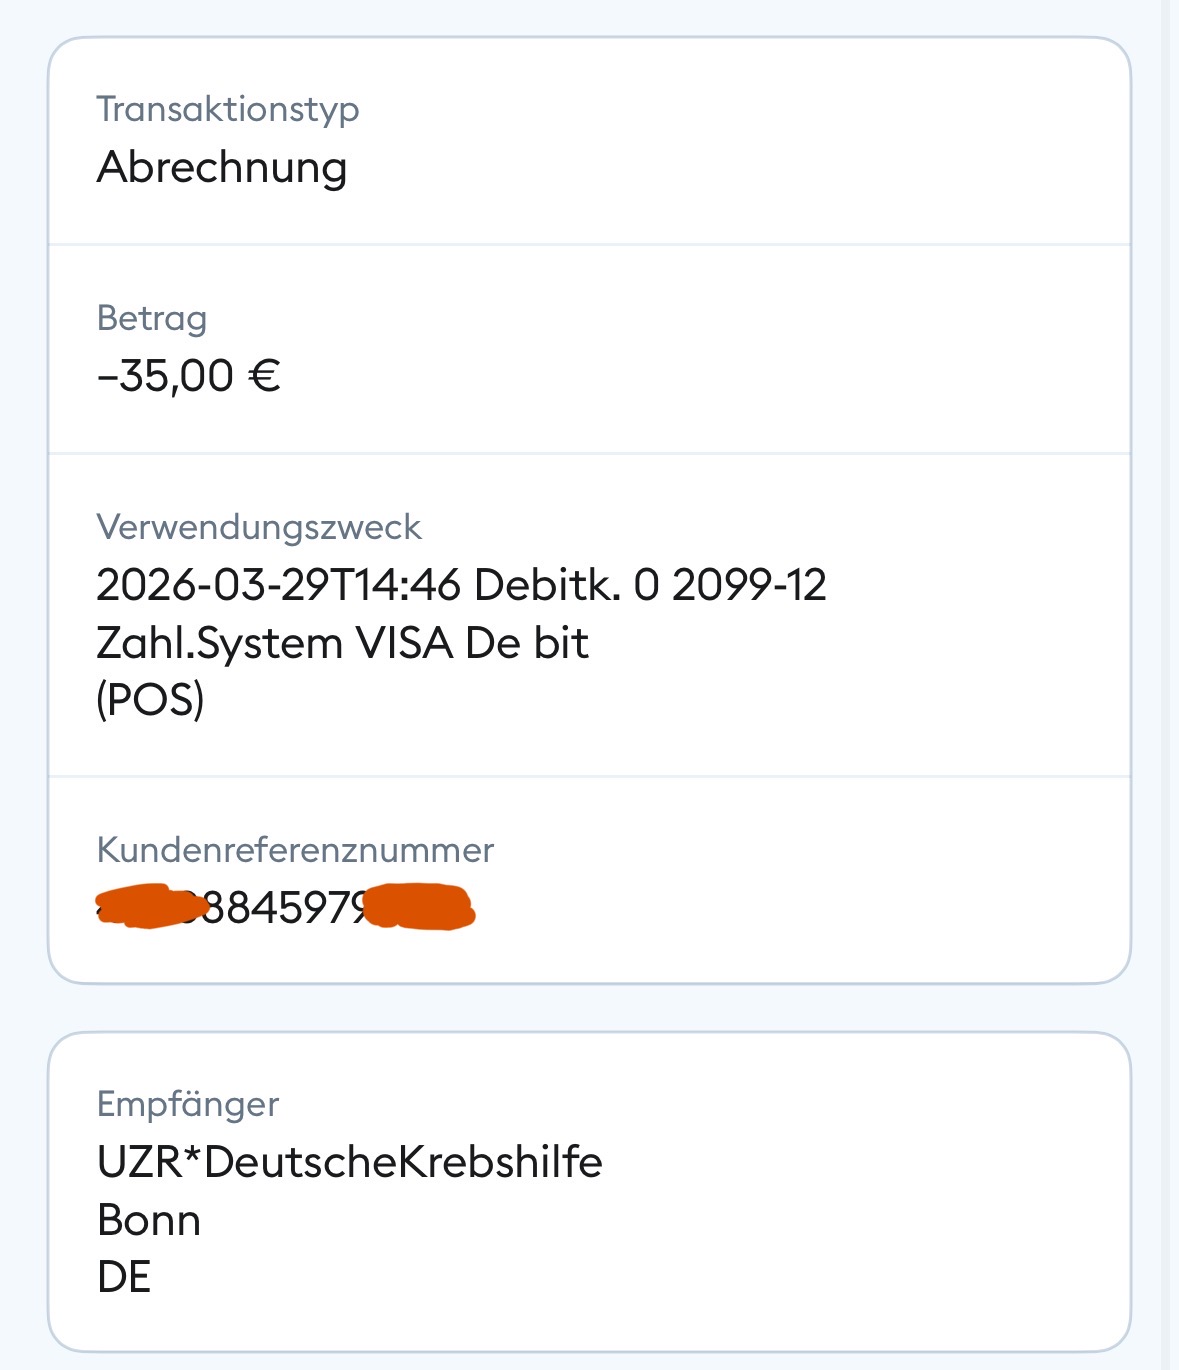Select the Betrag label

[152, 319]
